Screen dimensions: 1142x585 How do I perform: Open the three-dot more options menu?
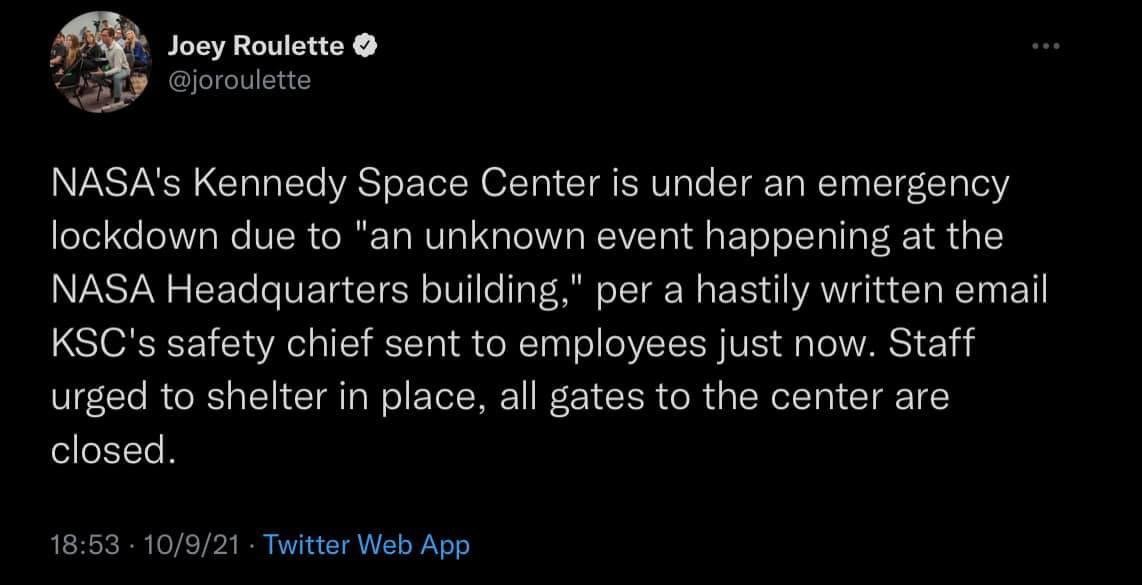(1047, 47)
